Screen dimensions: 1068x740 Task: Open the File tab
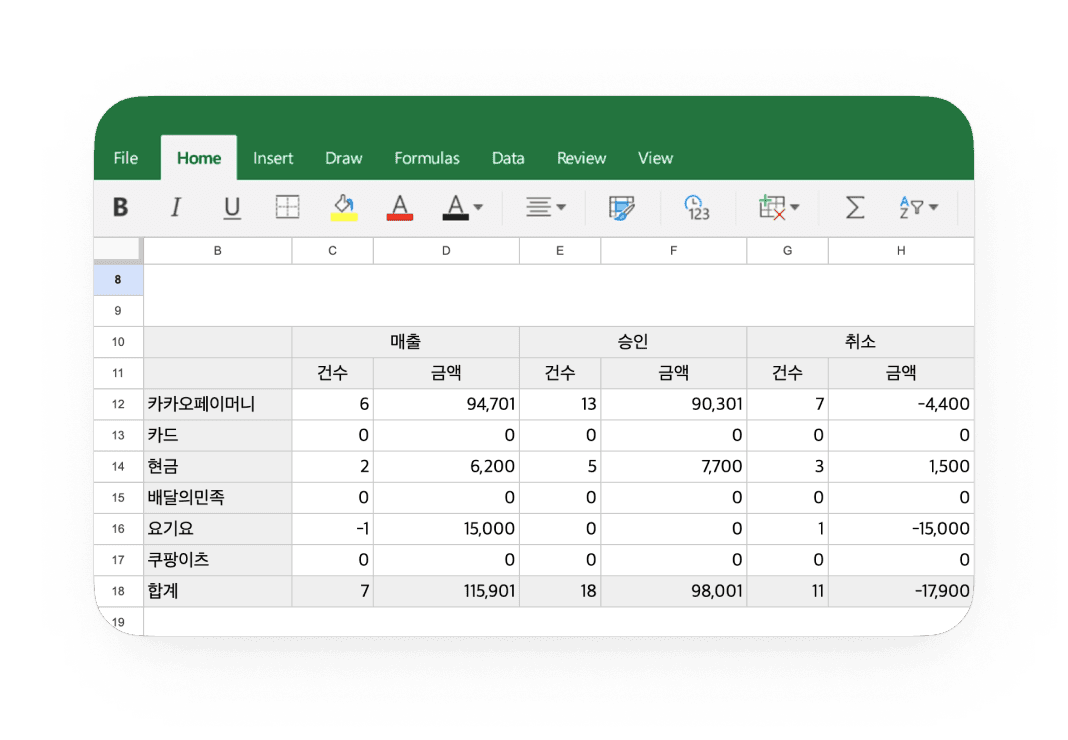coord(126,158)
